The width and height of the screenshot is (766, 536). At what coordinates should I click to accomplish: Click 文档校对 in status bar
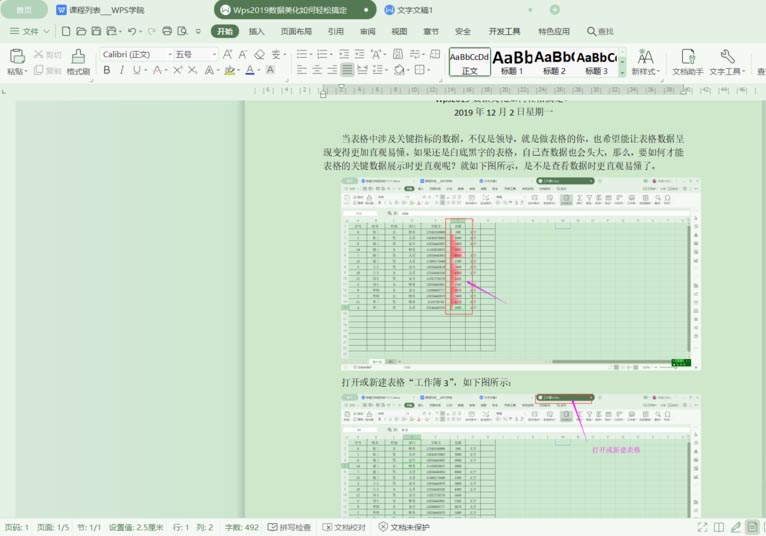coord(344,527)
